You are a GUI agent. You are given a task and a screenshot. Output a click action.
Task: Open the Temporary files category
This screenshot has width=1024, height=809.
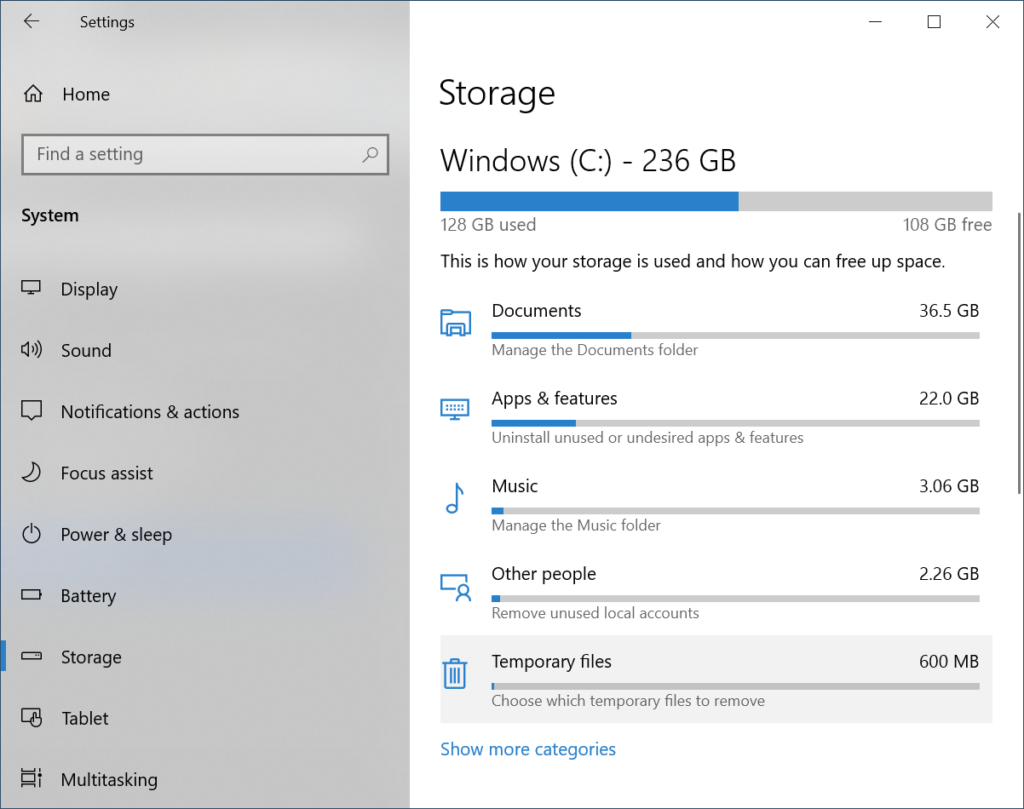716,679
